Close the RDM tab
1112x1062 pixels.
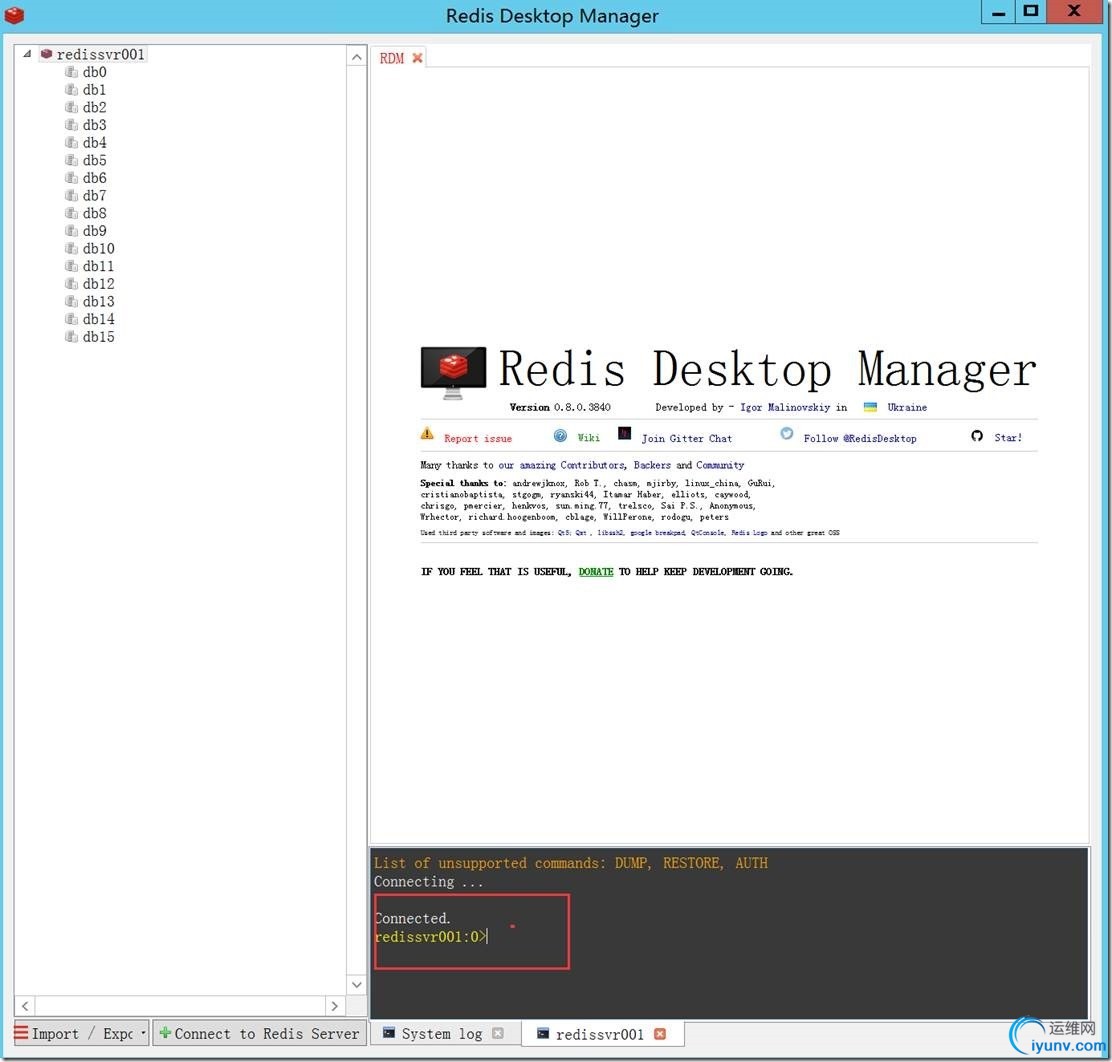tap(418, 58)
